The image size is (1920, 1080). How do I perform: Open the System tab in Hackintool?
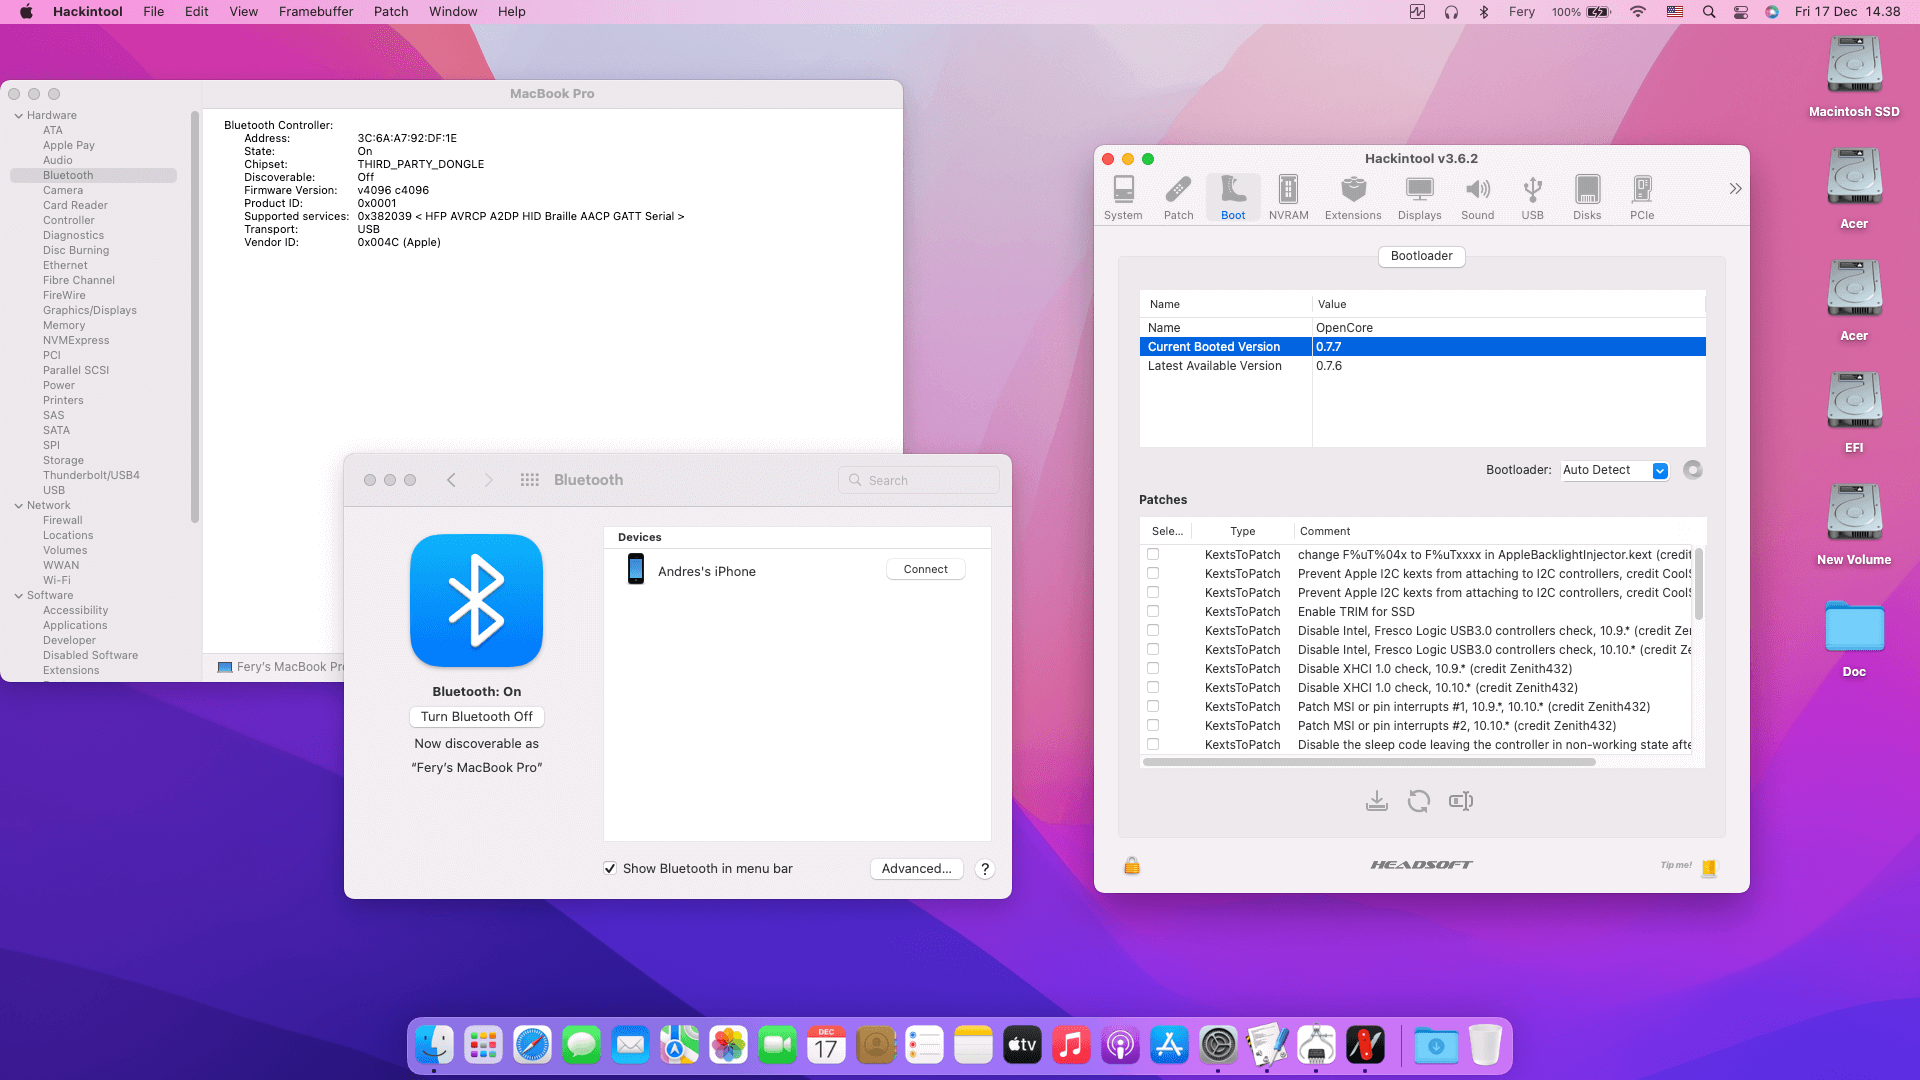1123,197
